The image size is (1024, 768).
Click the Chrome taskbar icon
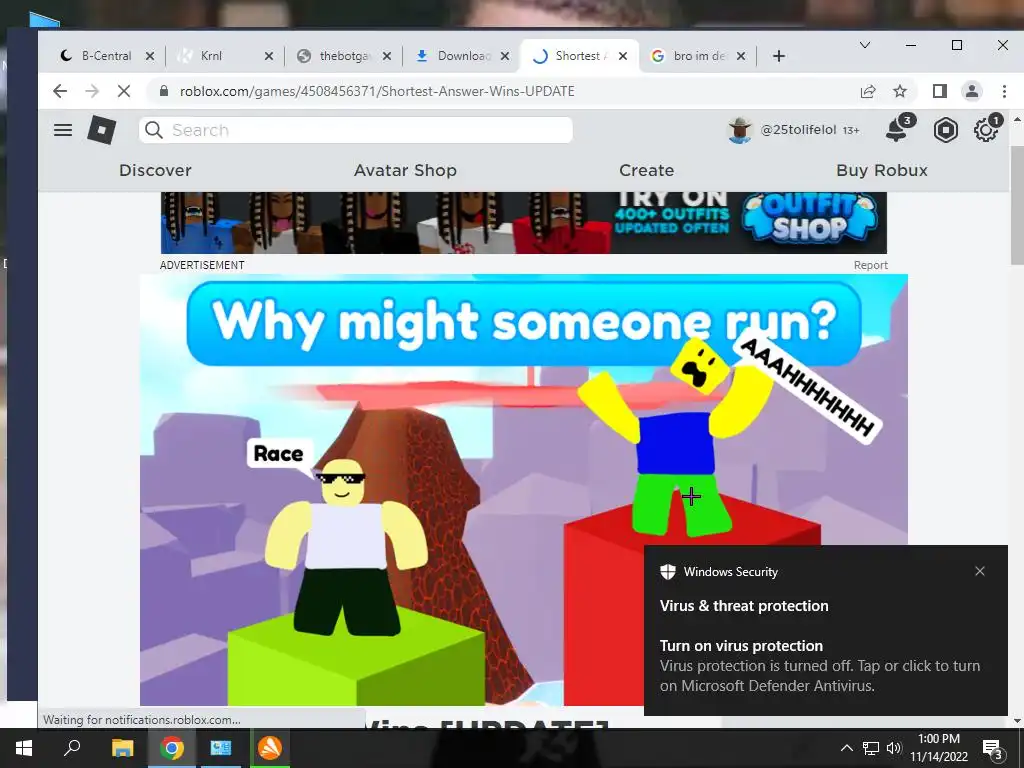point(172,748)
